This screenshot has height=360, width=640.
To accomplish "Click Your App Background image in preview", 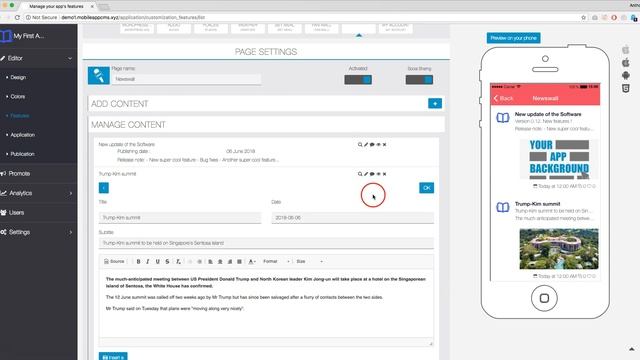I will tap(559, 159).
